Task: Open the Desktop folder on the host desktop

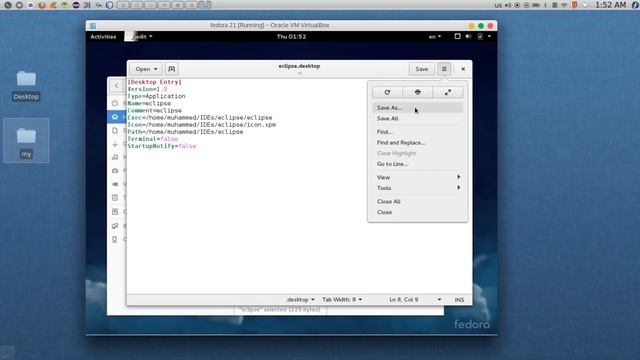Action: click(x=26, y=85)
